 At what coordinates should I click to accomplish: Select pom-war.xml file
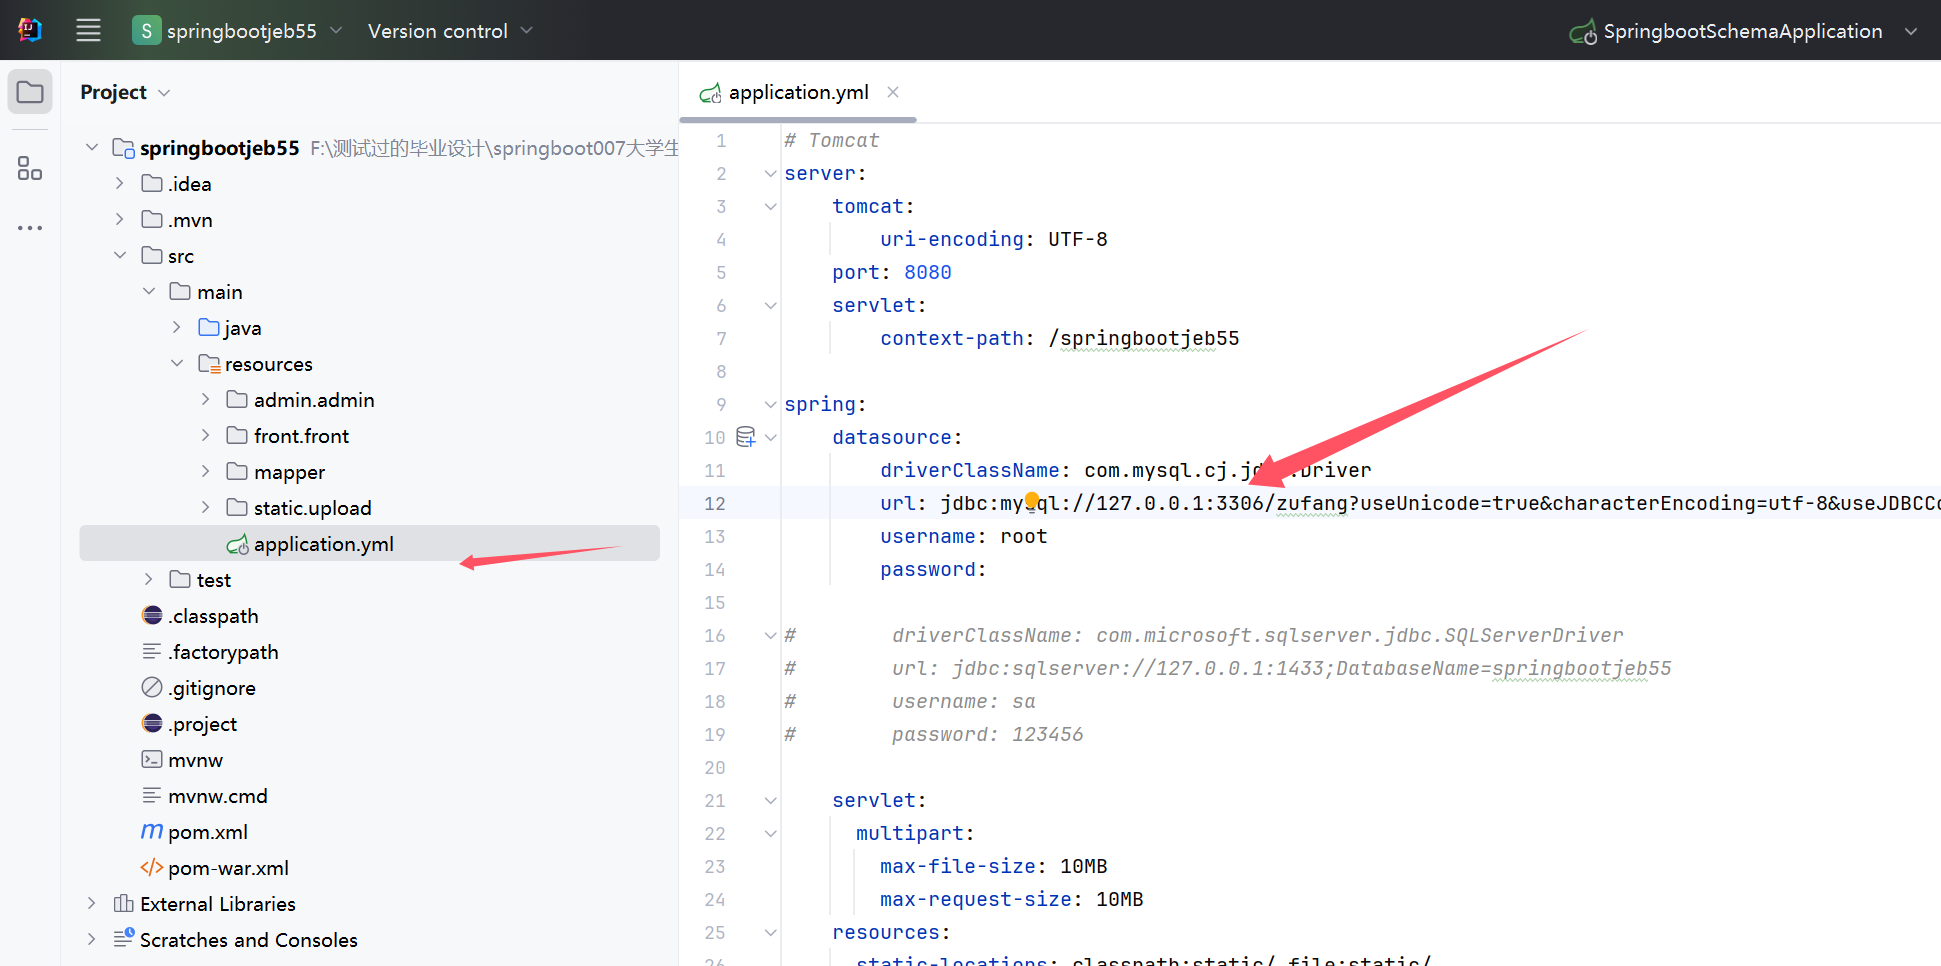pyautogui.click(x=228, y=868)
